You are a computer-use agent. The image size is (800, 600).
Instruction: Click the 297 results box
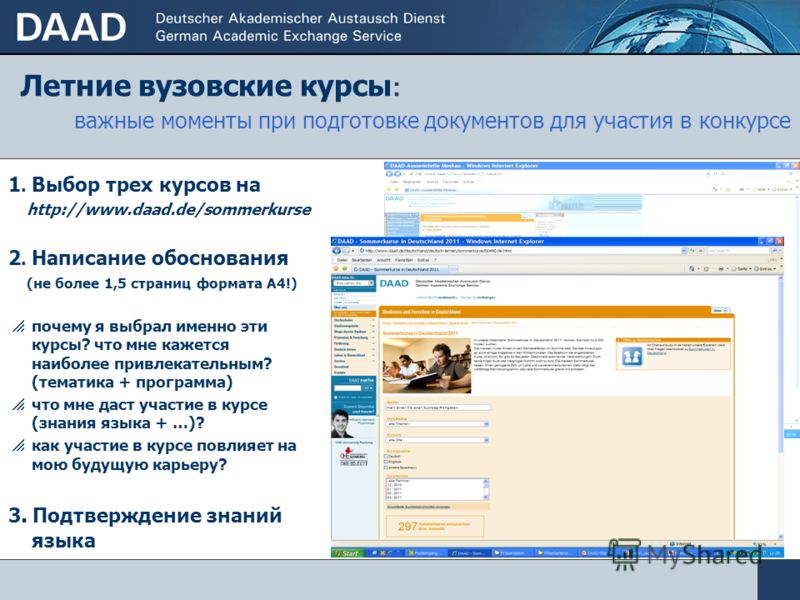(x=435, y=526)
